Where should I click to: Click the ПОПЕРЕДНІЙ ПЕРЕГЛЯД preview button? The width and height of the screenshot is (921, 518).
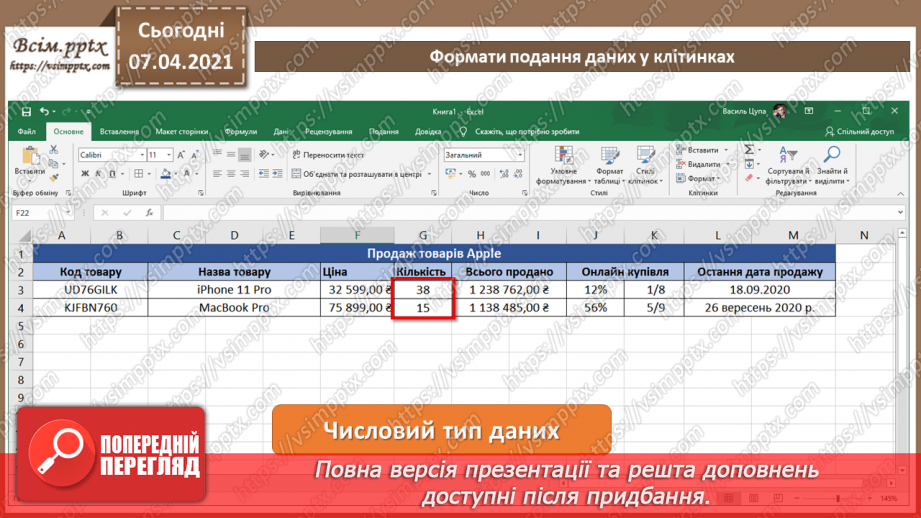[x=111, y=454]
